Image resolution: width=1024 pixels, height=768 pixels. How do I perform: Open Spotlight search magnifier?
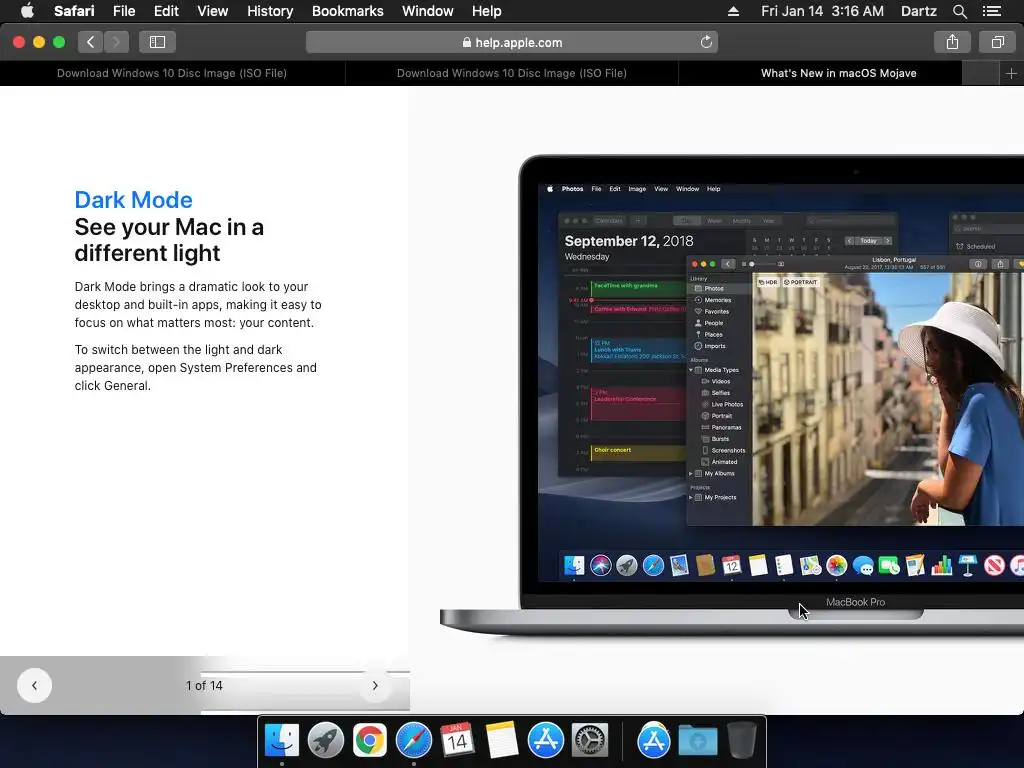pos(959,11)
